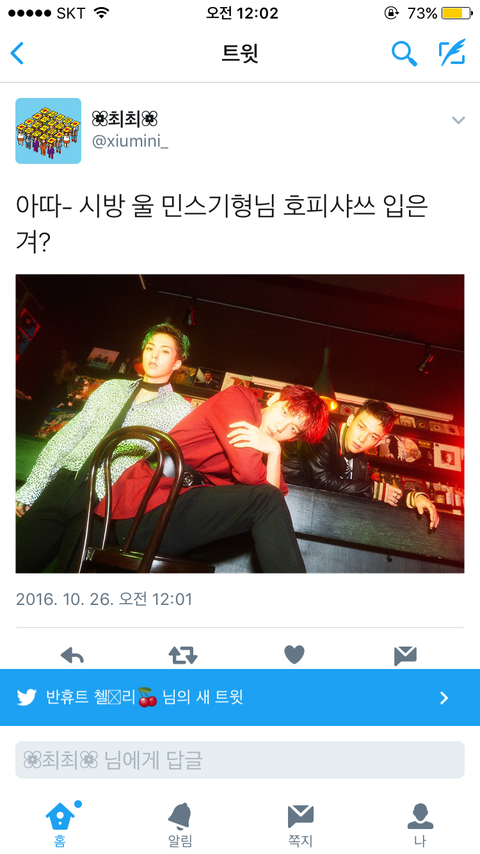The width and height of the screenshot is (480, 854).
Task: Open tweet options dropdown chevron
Action: coord(459,120)
